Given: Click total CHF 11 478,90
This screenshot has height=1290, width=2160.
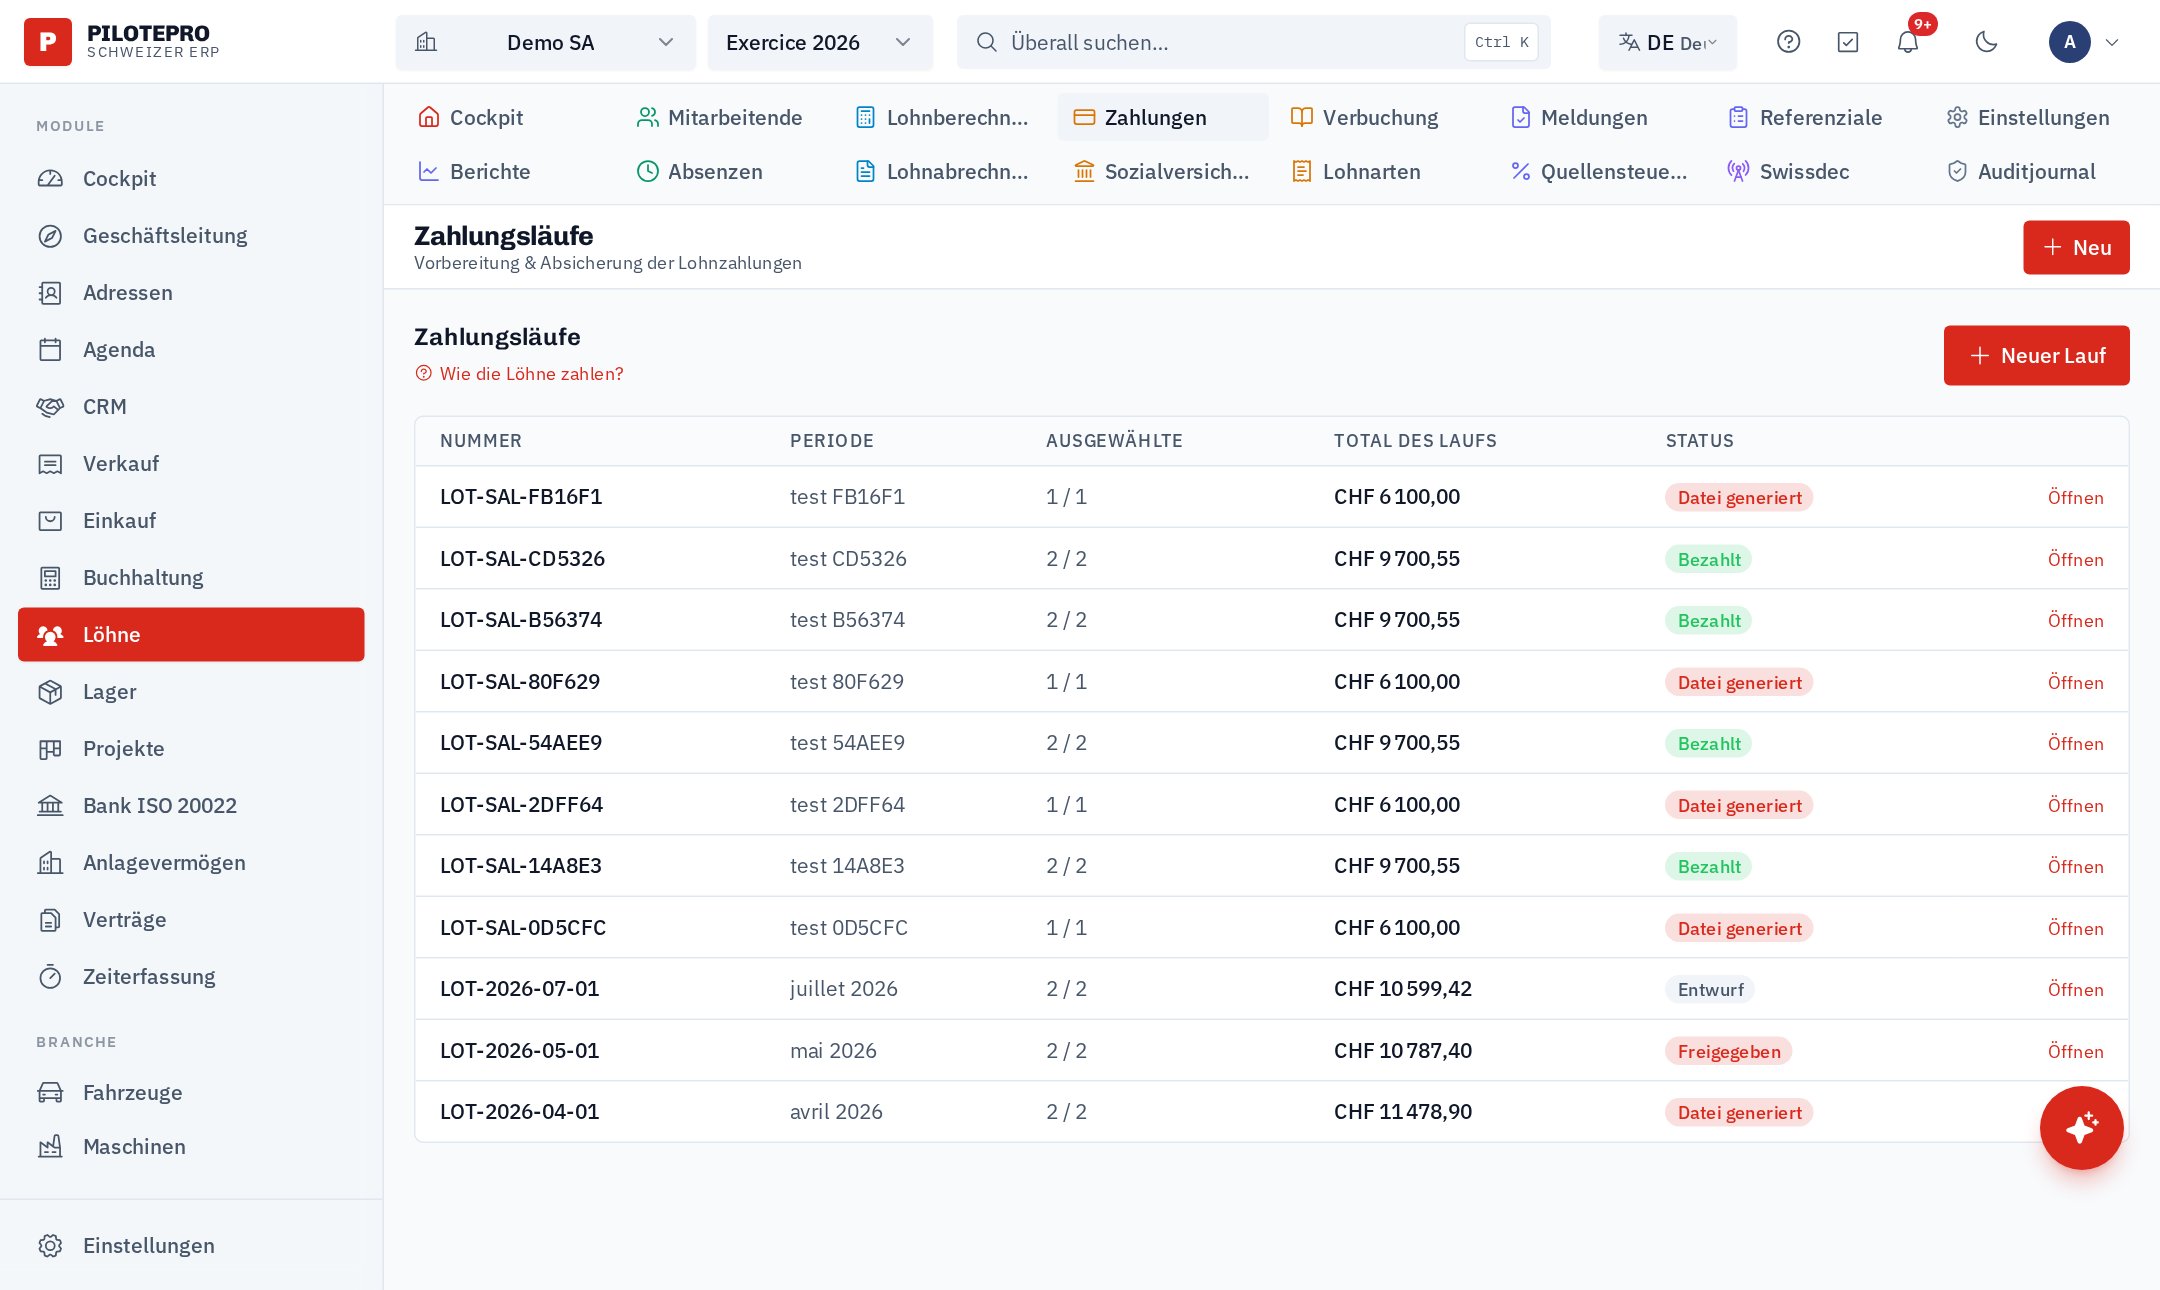Looking at the screenshot, I should point(1403,1111).
